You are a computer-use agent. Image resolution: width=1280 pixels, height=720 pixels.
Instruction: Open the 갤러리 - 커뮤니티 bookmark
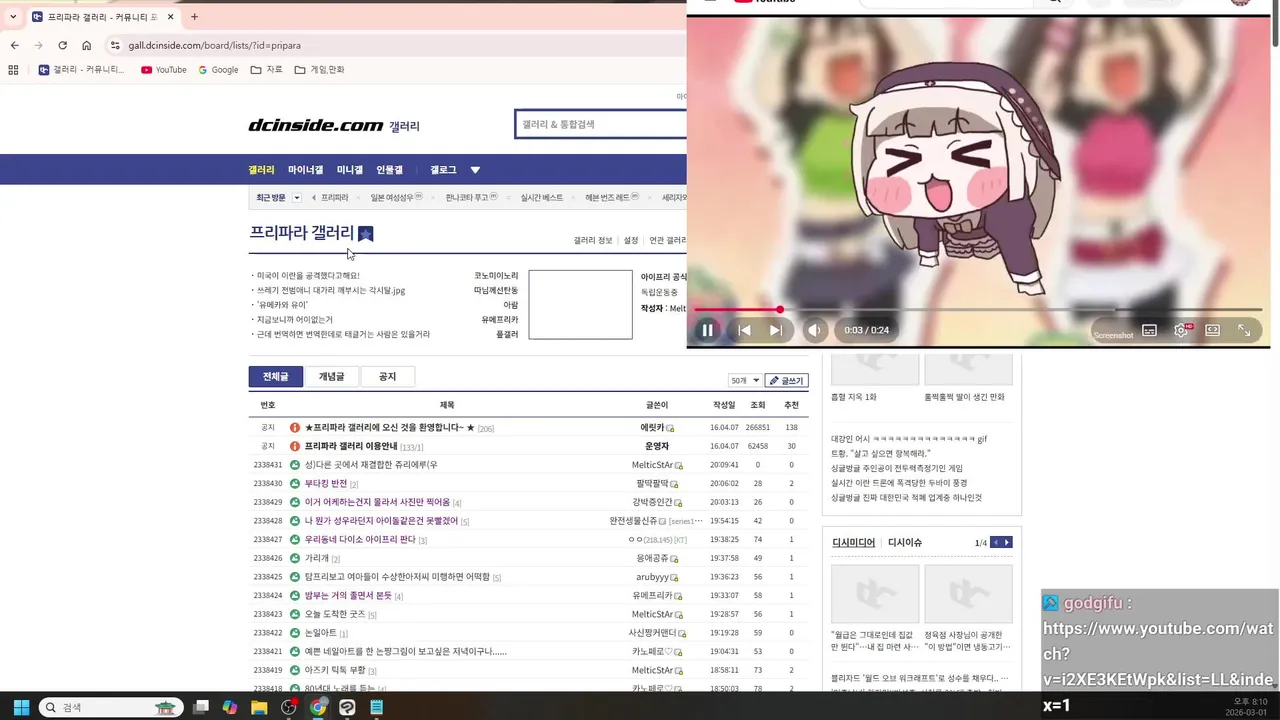pyautogui.click(x=82, y=70)
